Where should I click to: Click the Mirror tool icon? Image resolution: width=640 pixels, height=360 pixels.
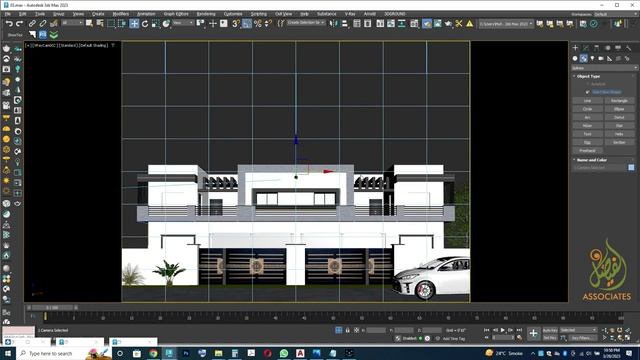coord(333,24)
